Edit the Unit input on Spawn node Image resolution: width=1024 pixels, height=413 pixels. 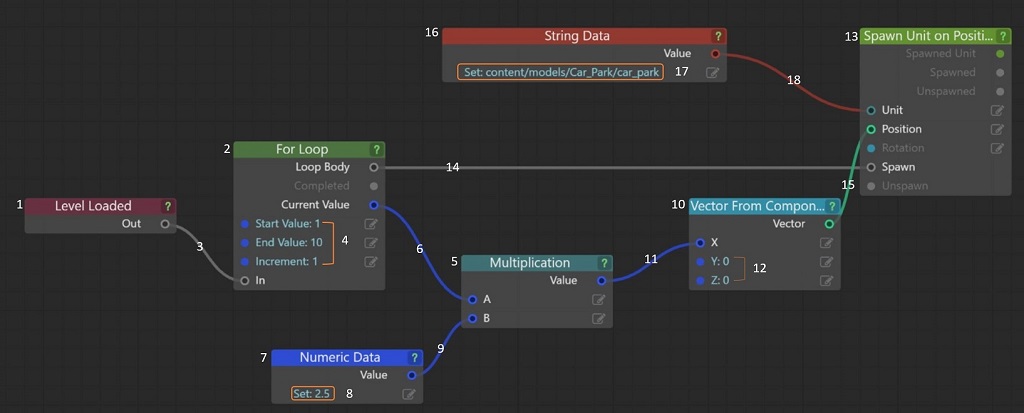point(996,111)
